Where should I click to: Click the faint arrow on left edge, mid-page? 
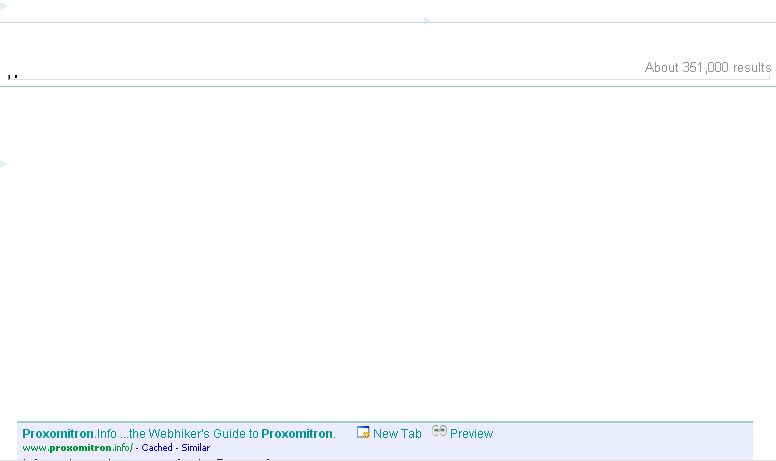coord(3,163)
